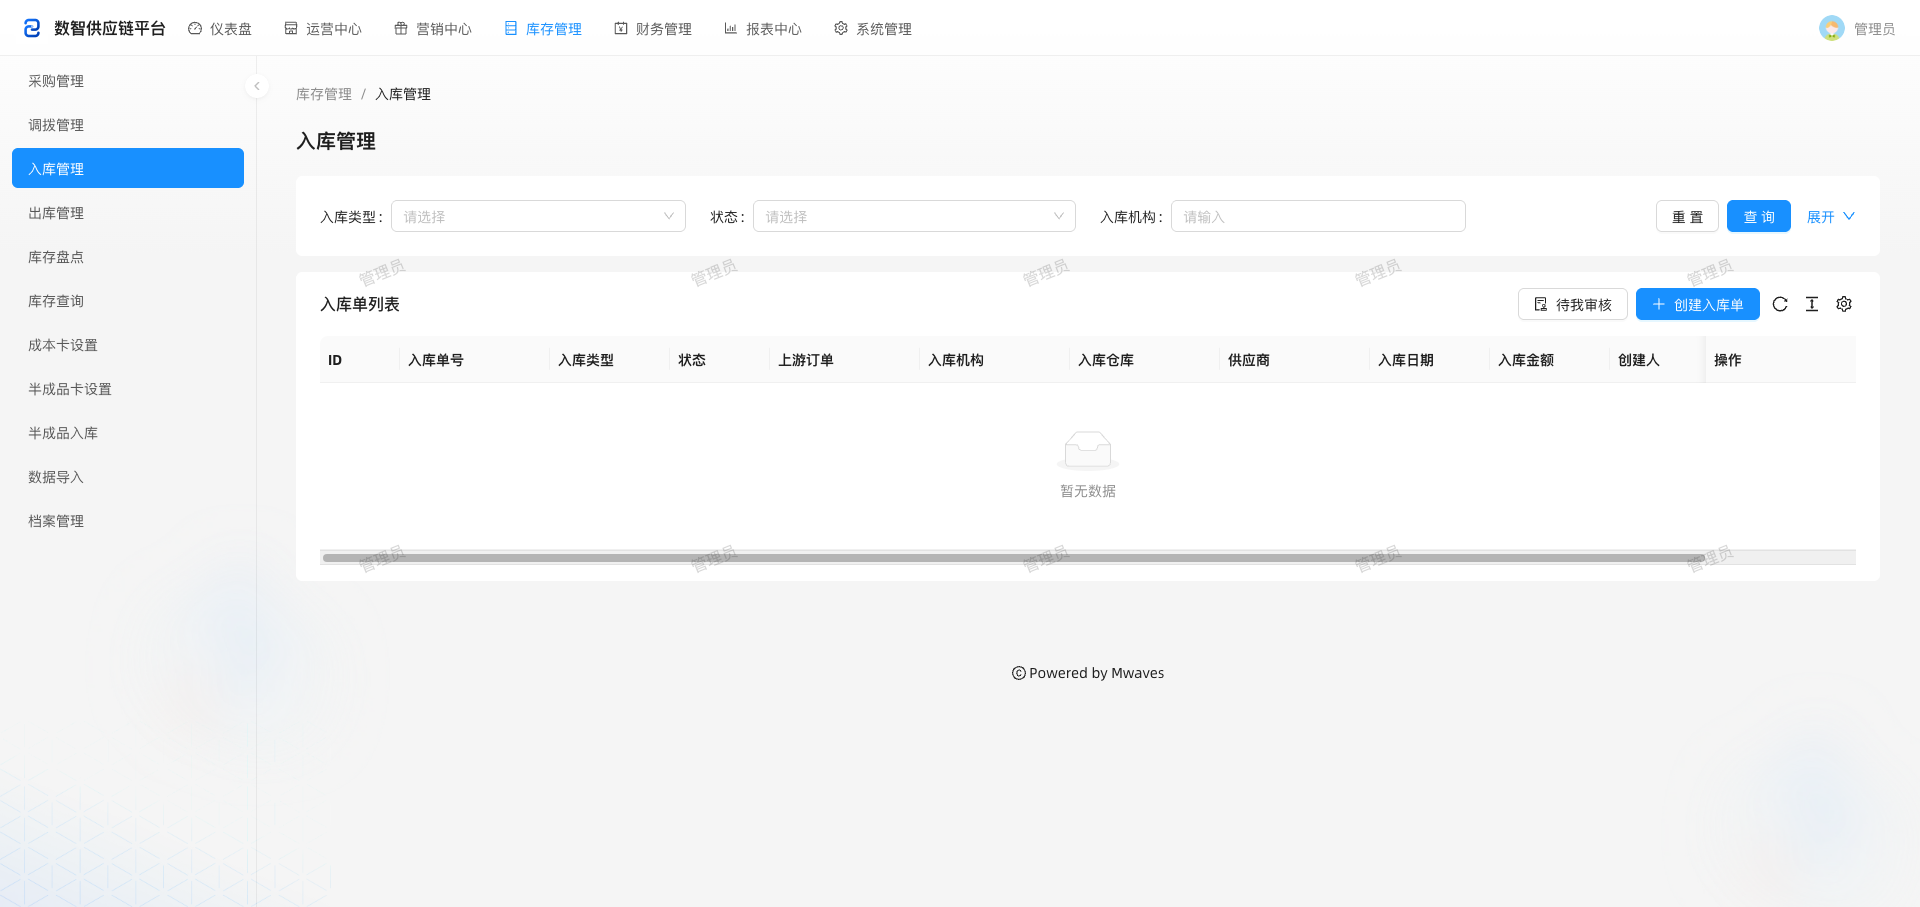Image resolution: width=1920 pixels, height=907 pixels.
Task: Click 管理员 username text
Action: click(1874, 29)
